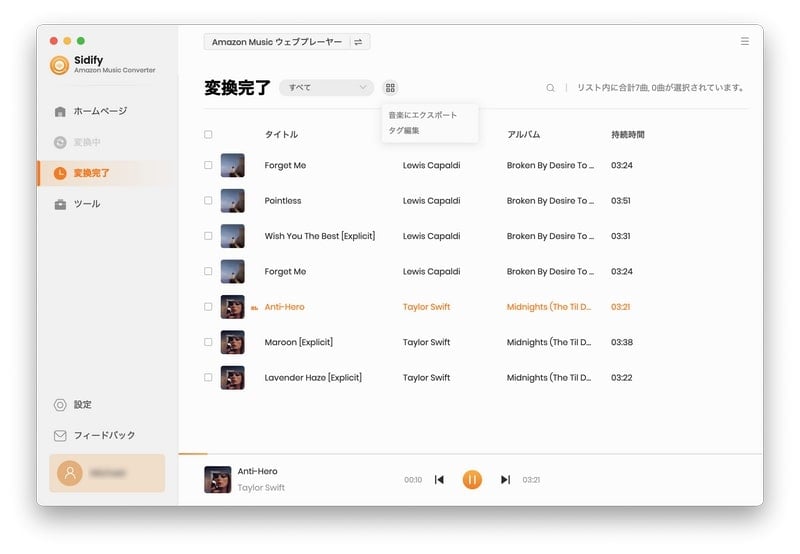This screenshot has width=800, height=554.
Task: Click the search magnifier icon
Action: click(x=550, y=88)
